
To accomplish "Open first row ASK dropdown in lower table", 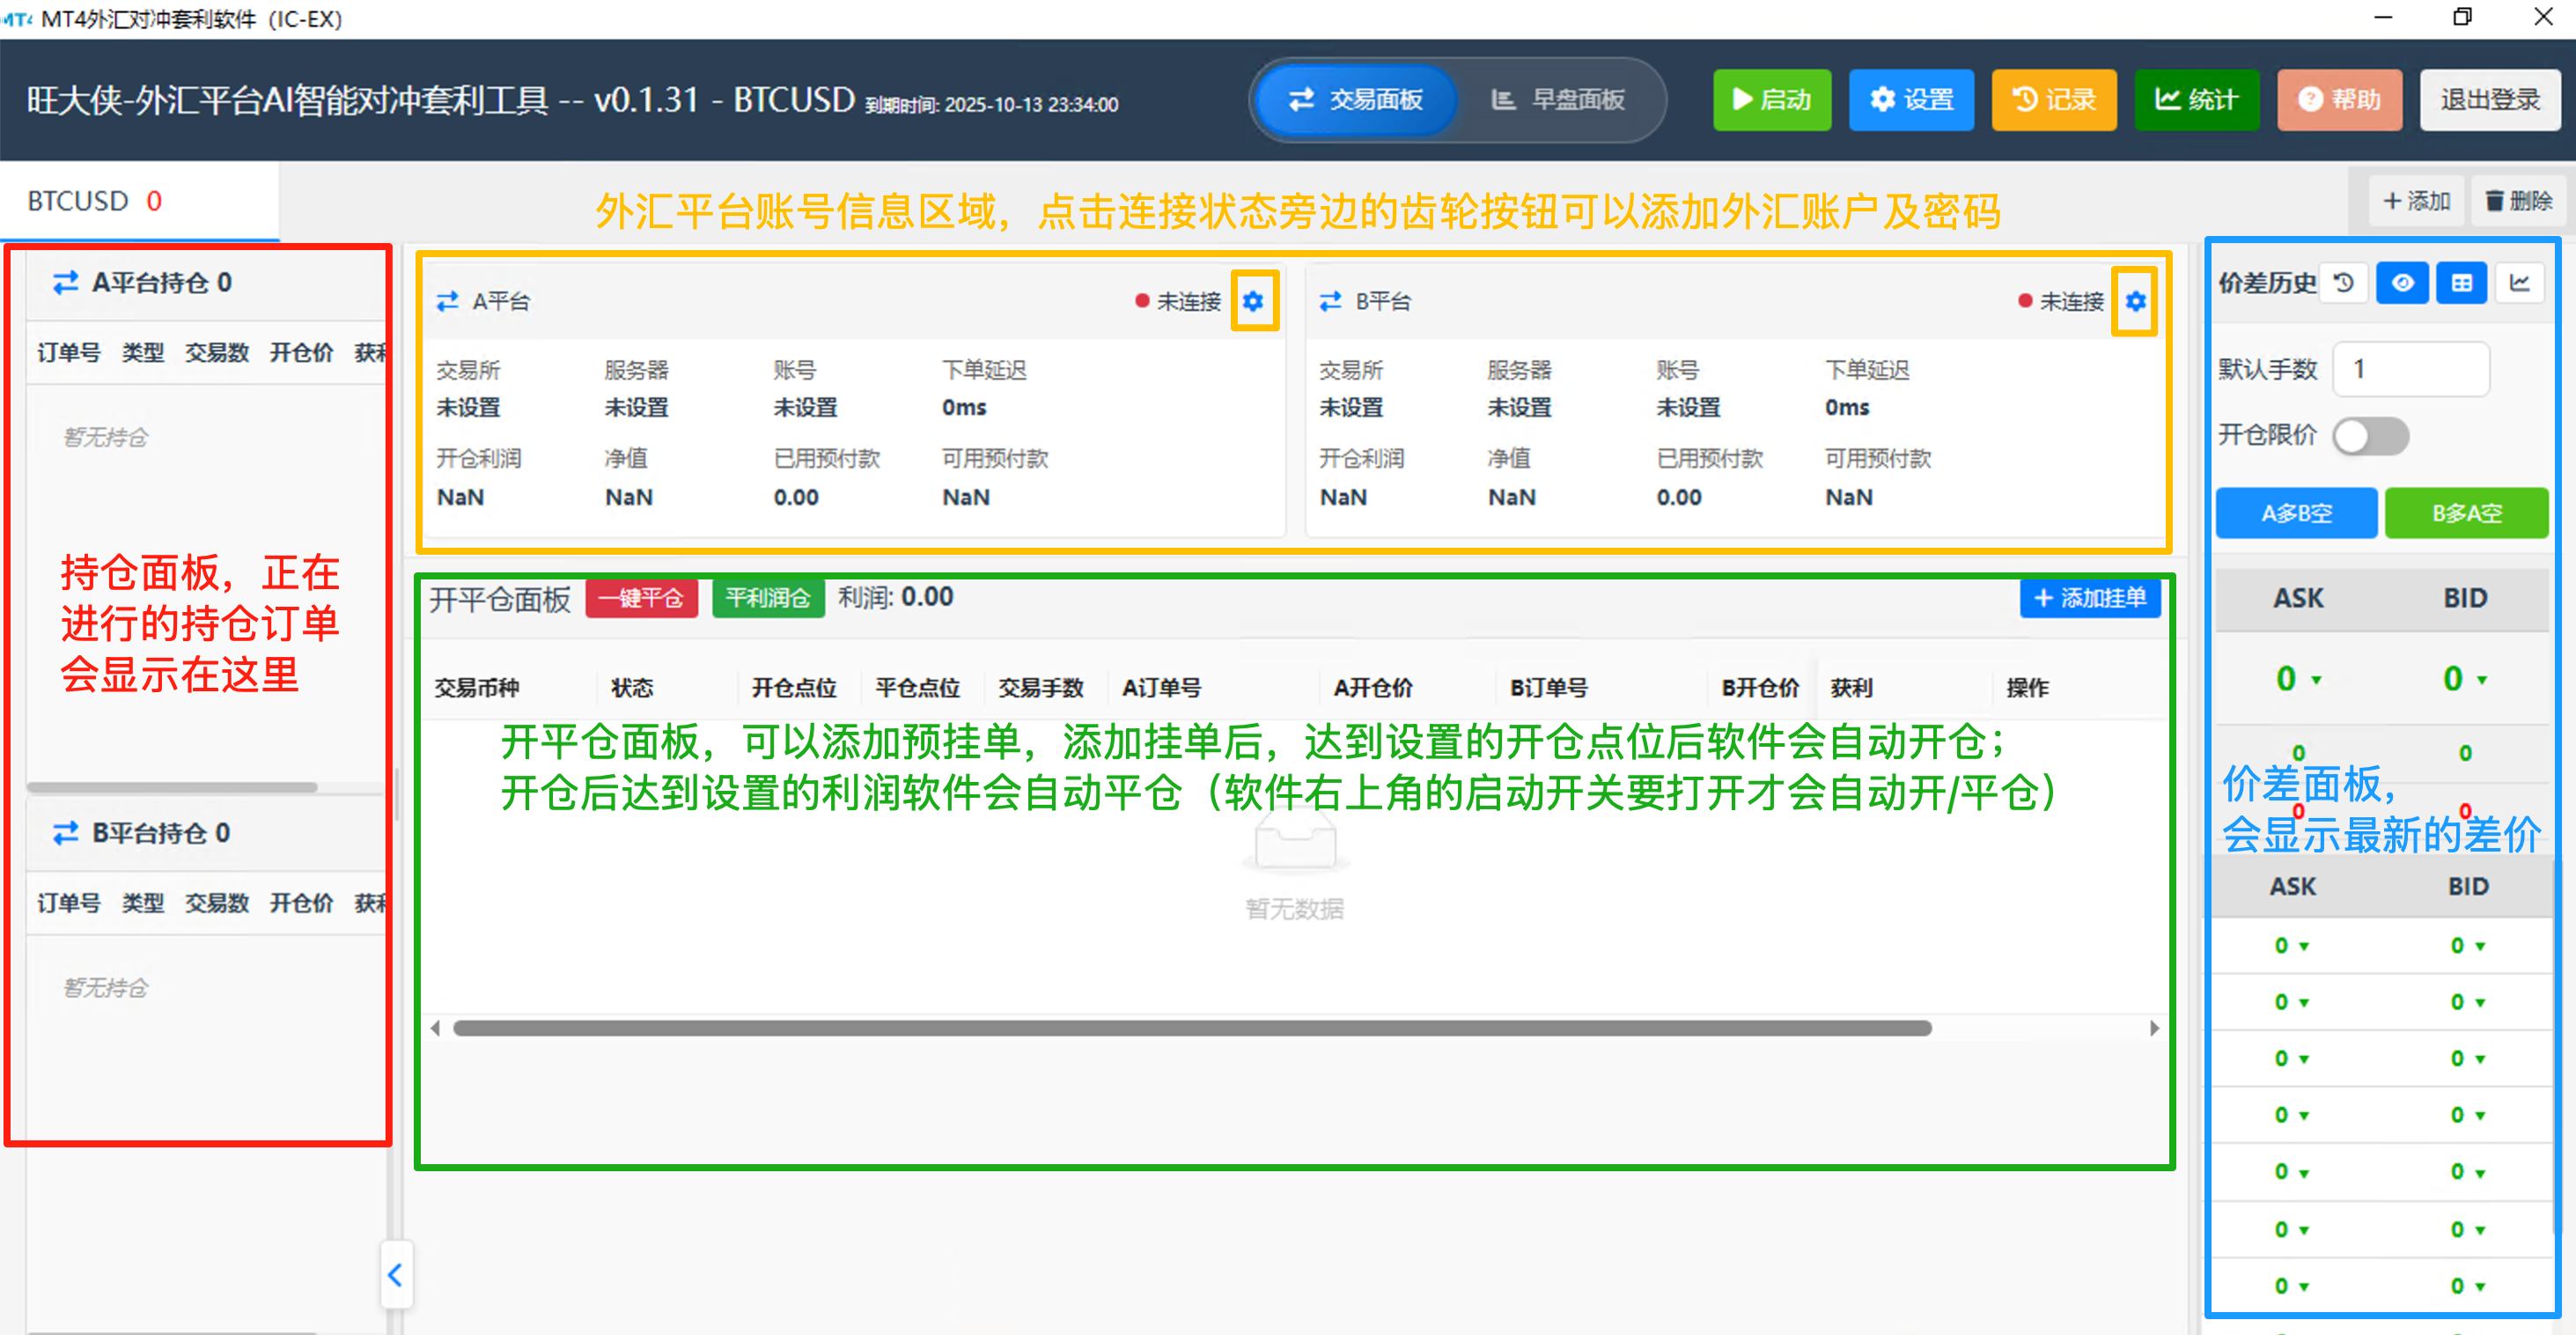I will (2304, 946).
